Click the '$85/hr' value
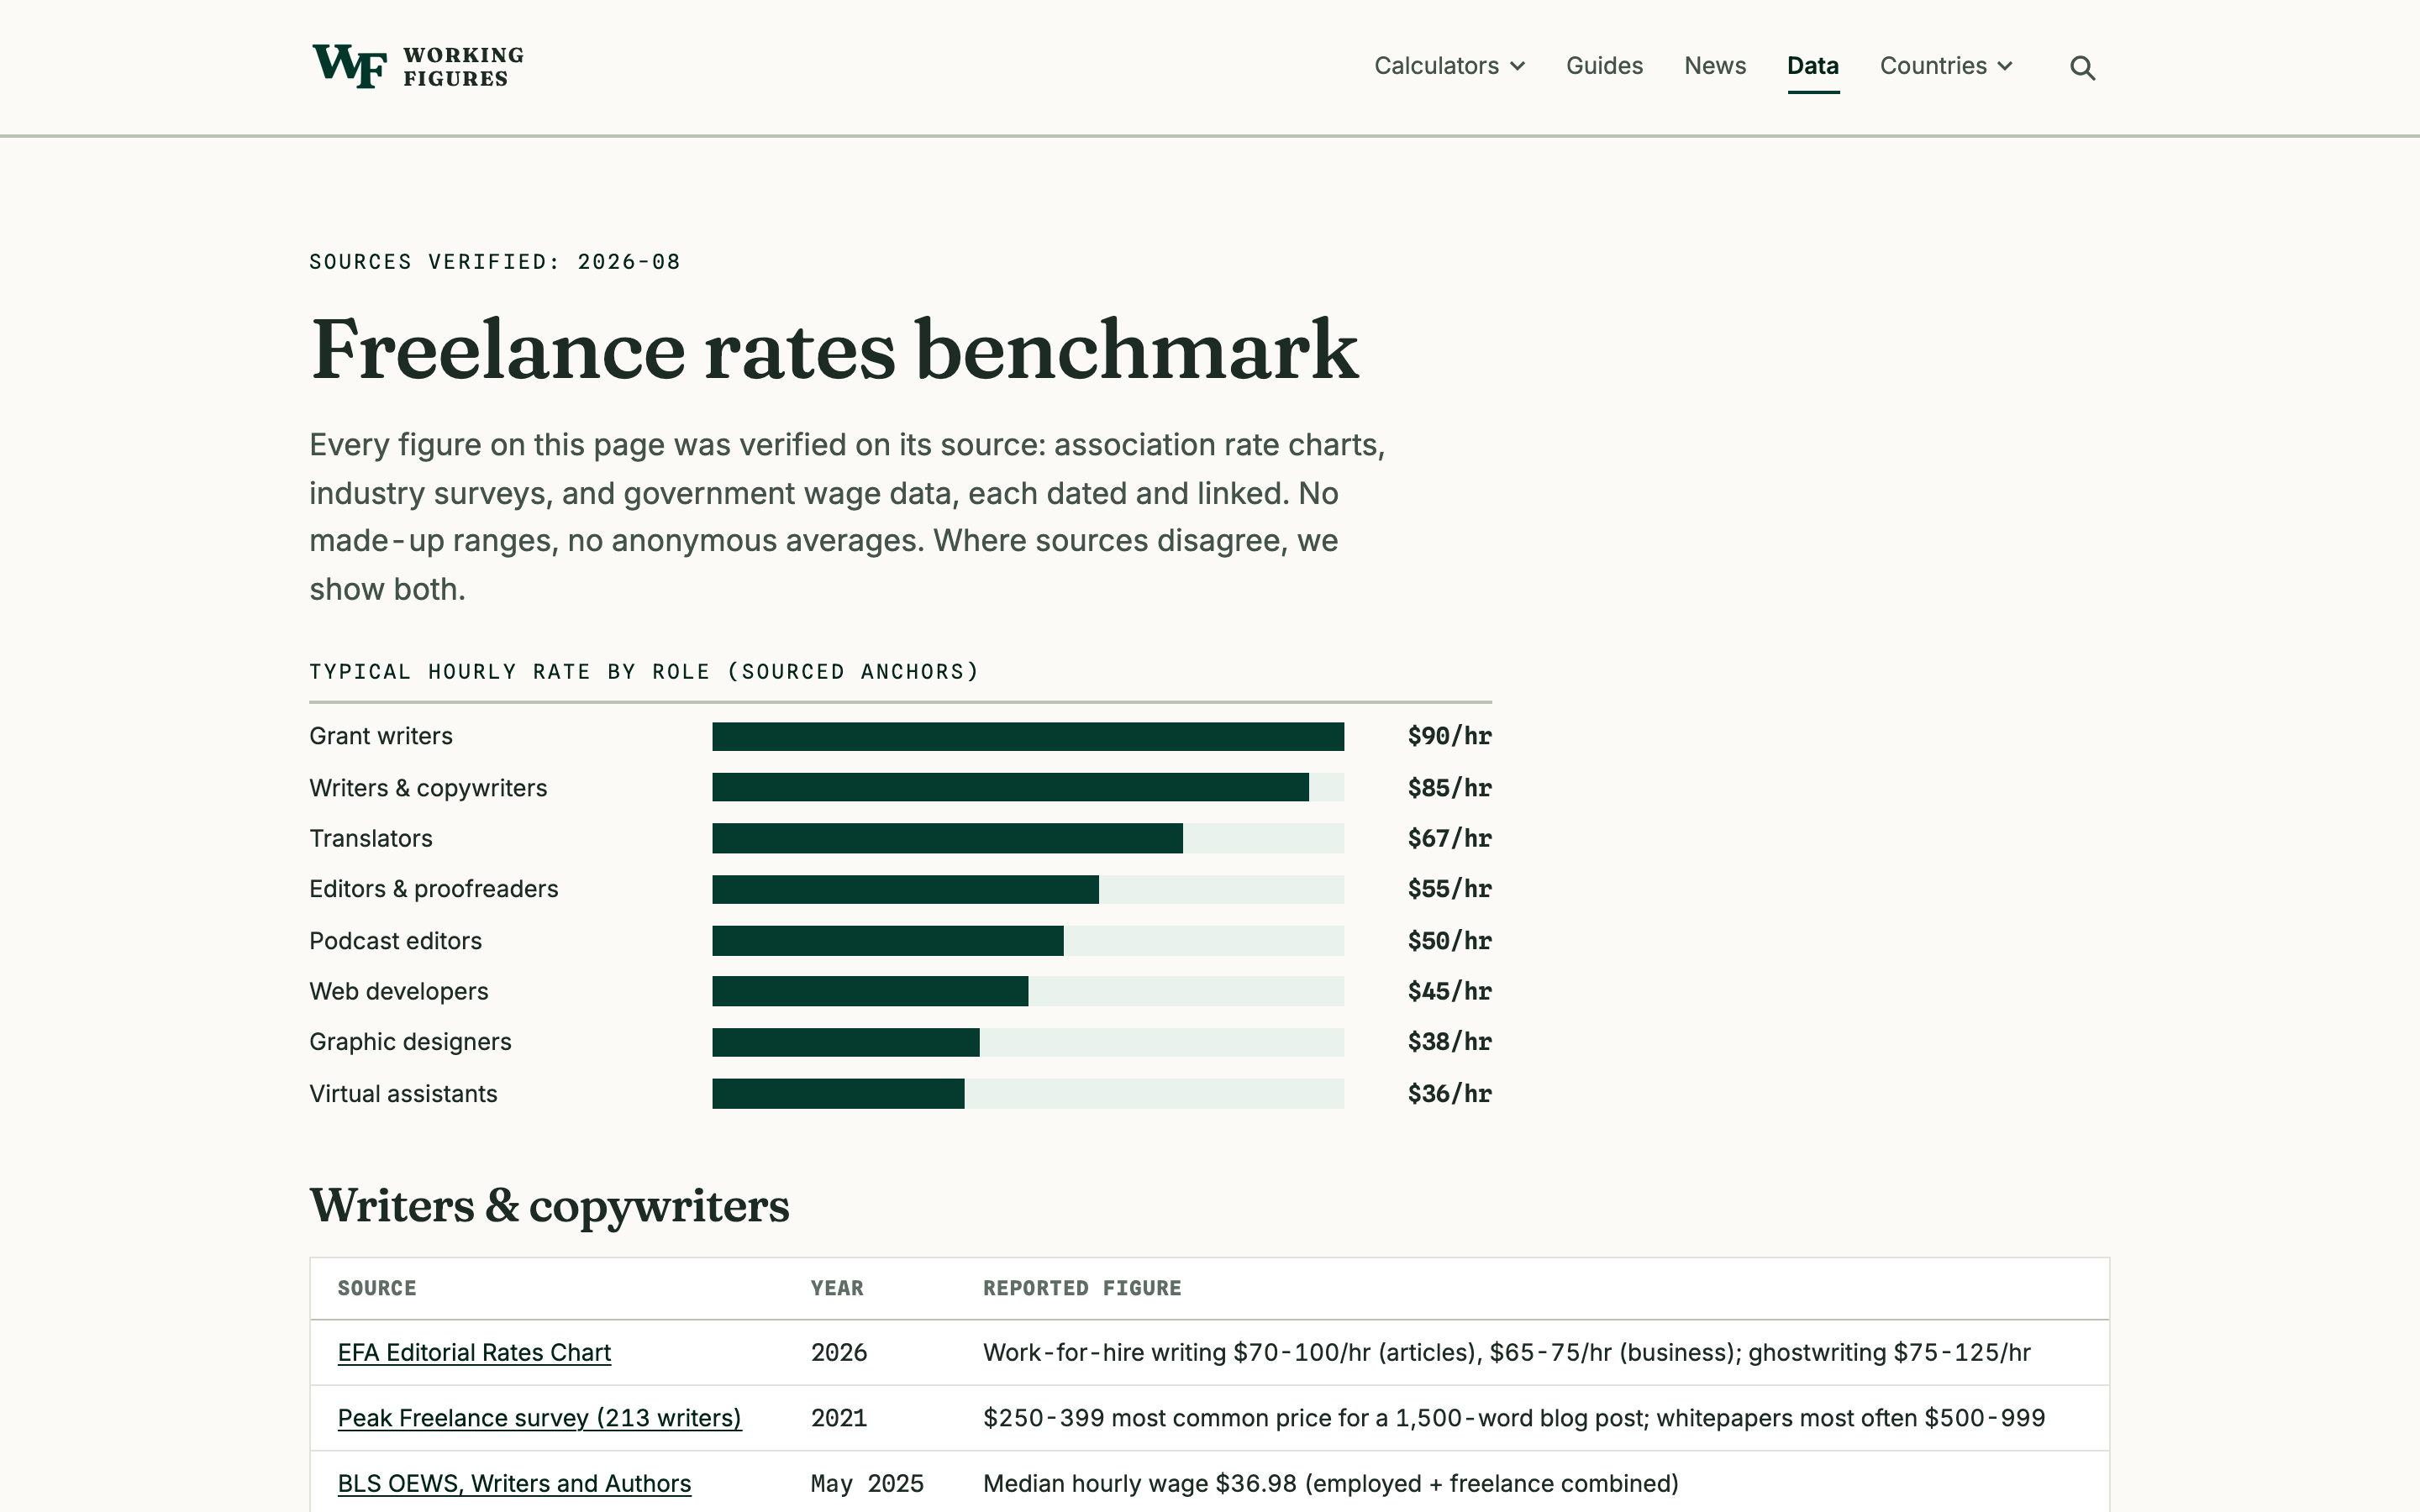The height and width of the screenshot is (1512, 2420). tap(1449, 787)
